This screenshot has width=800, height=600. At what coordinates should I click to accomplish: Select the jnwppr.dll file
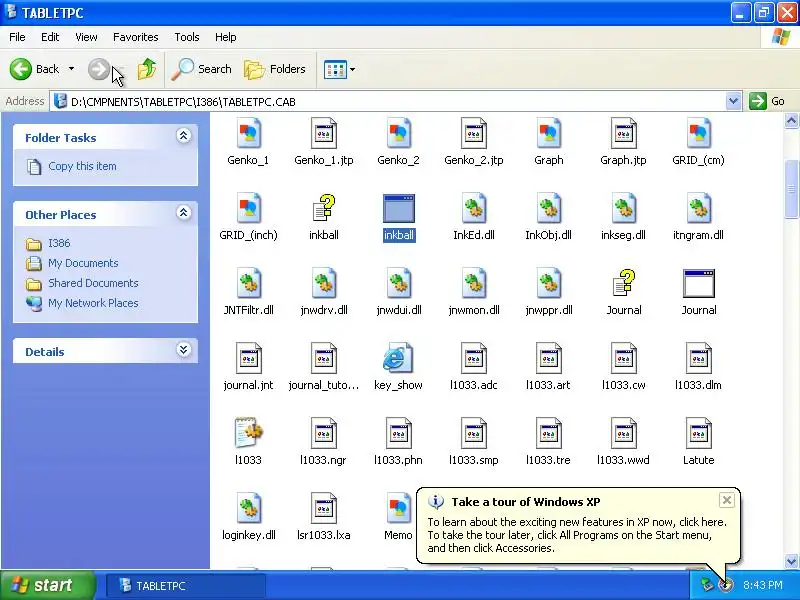(x=548, y=292)
